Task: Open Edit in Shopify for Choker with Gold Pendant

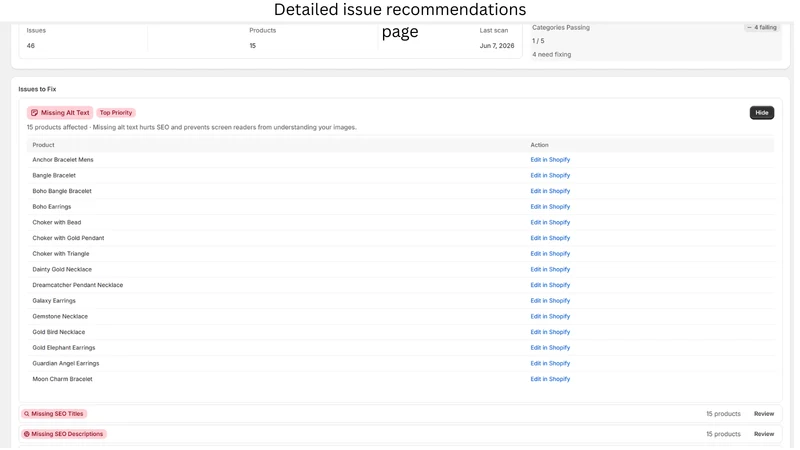Action: [550, 238]
